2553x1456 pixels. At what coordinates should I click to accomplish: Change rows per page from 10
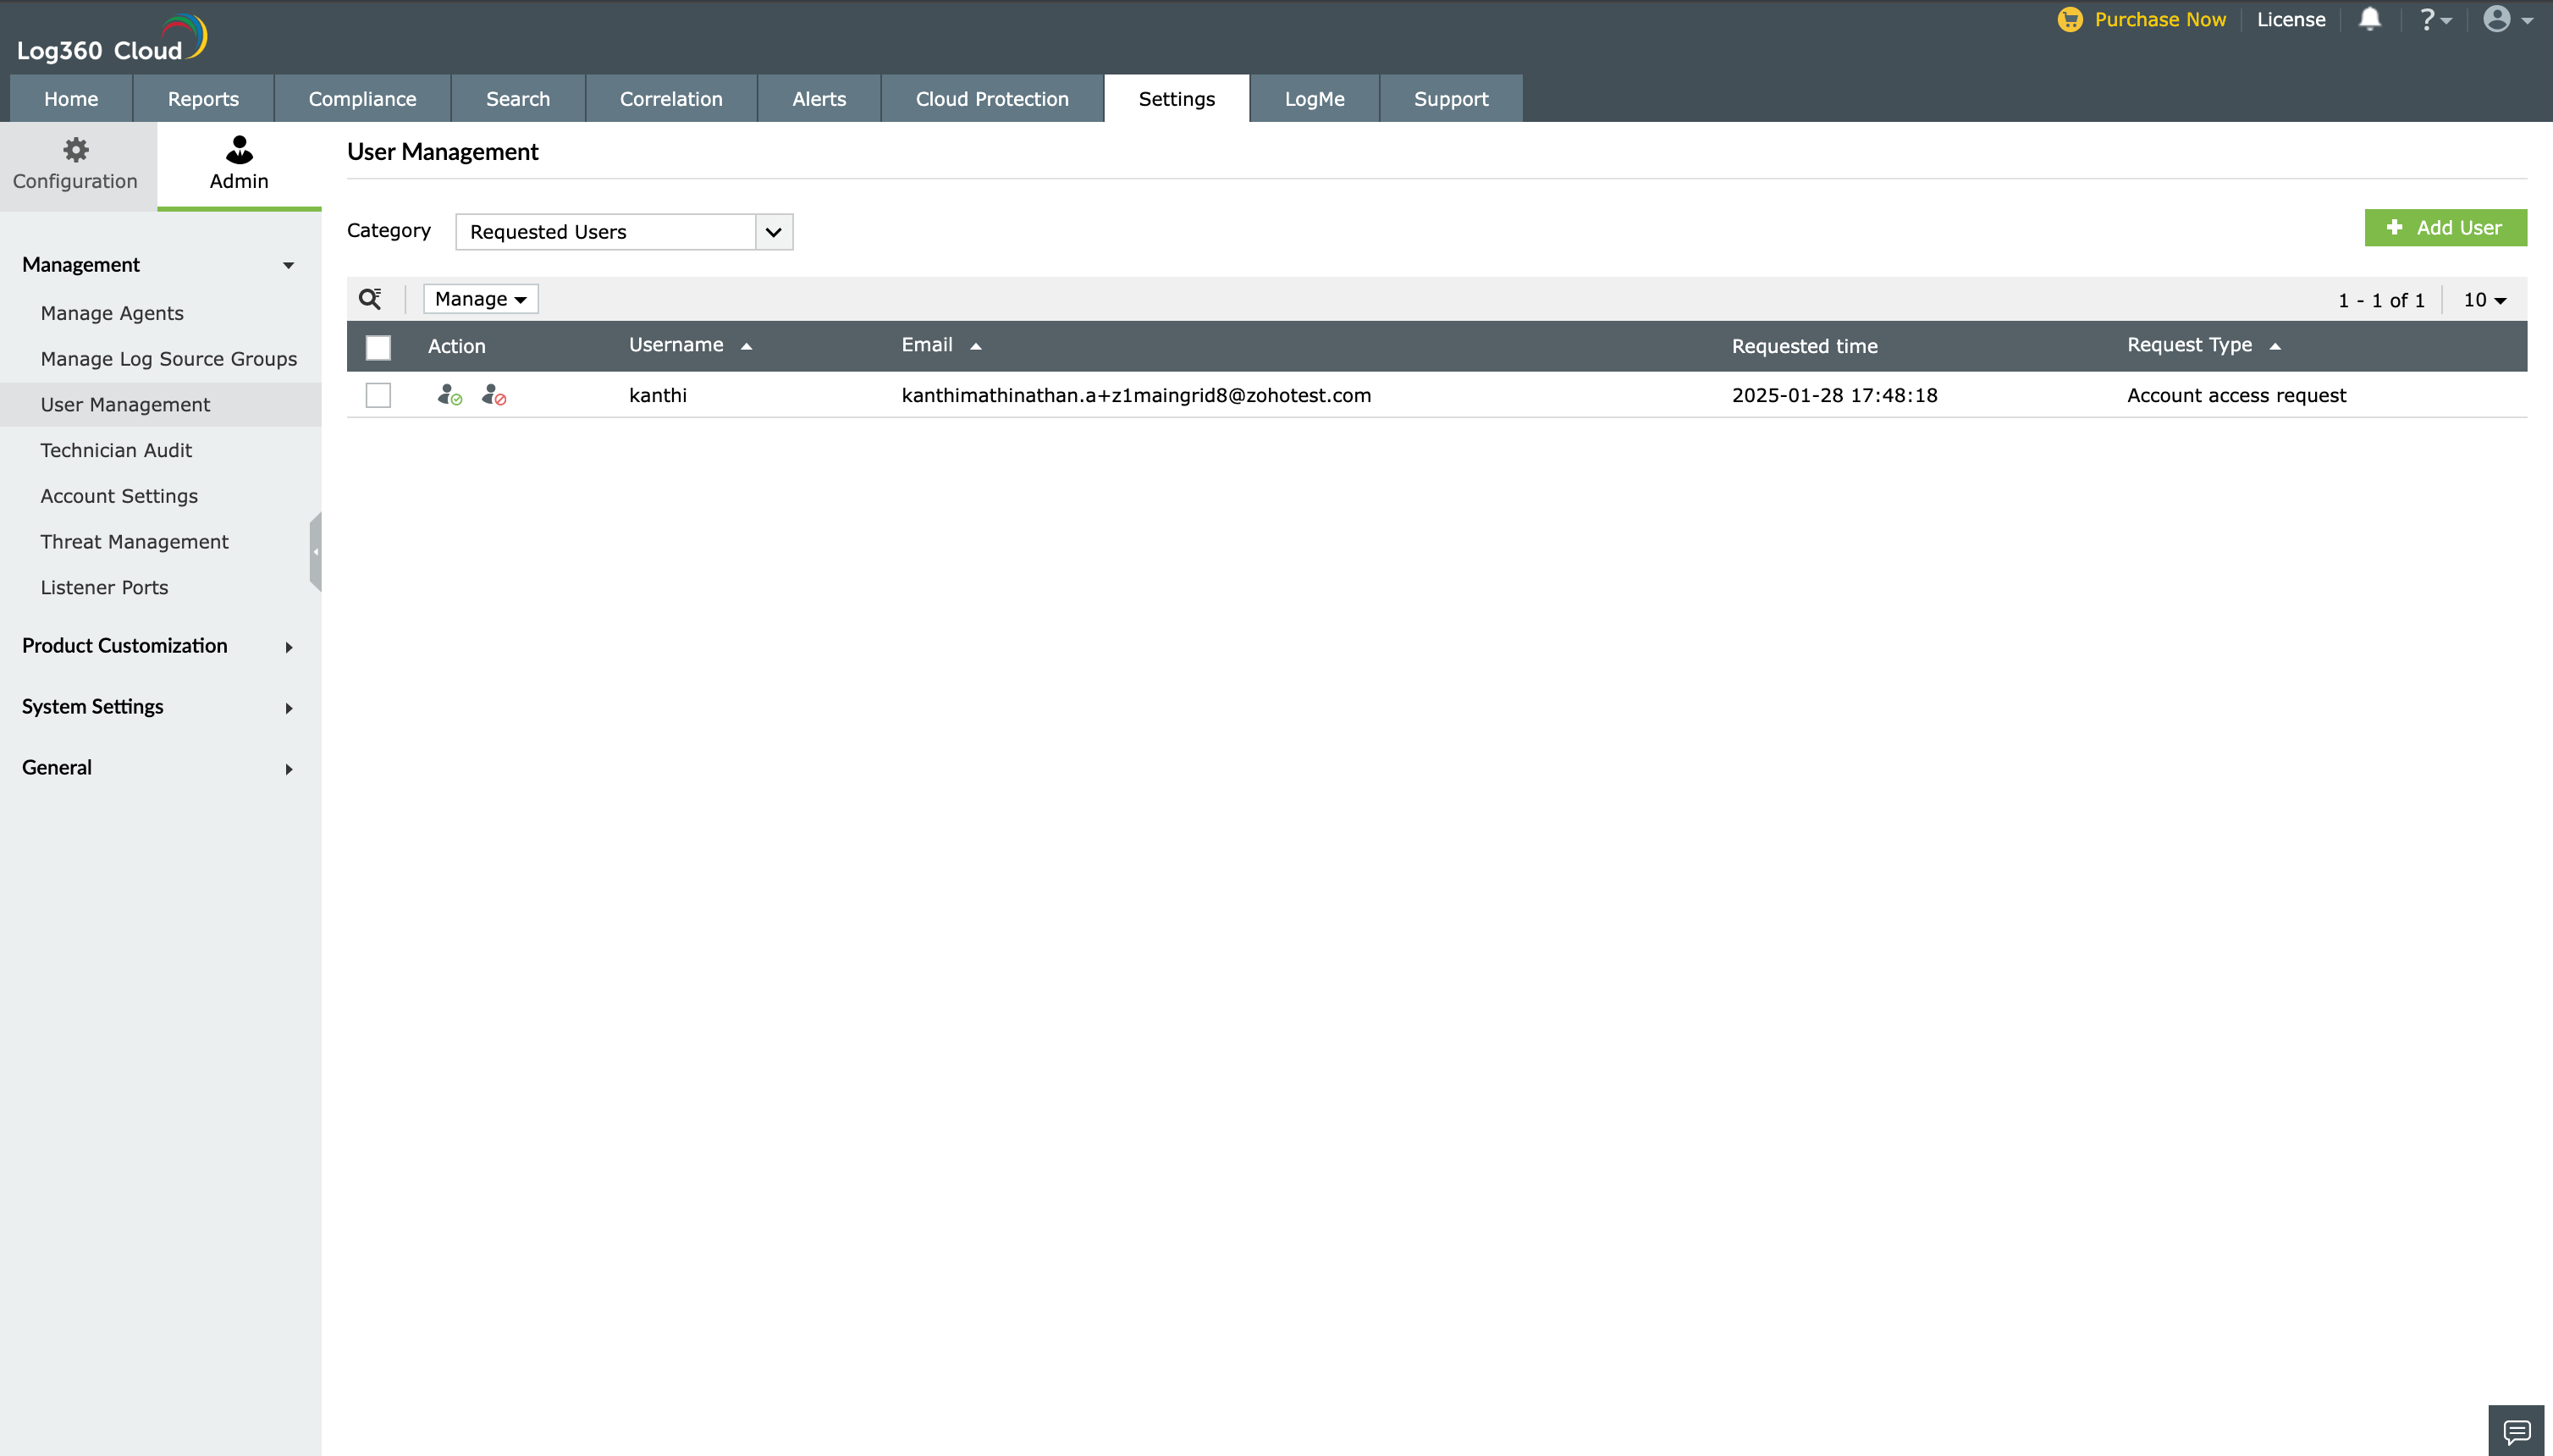click(2484, 300)
